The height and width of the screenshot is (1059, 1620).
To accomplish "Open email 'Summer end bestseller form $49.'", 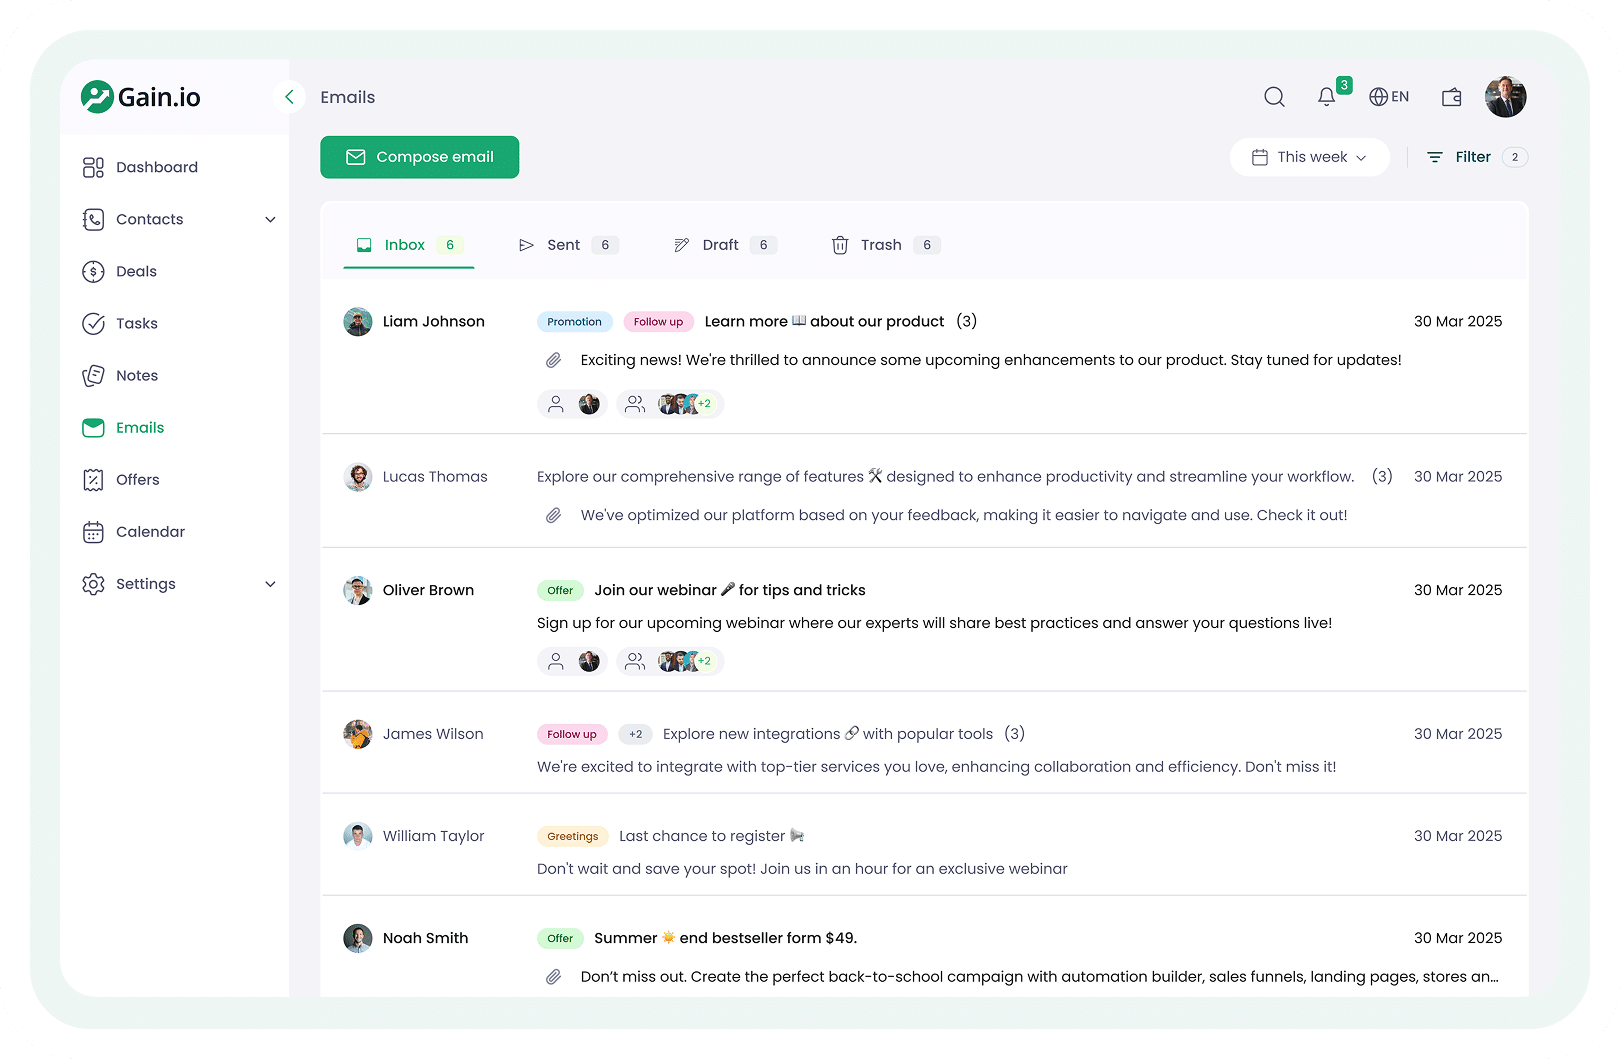I will (x=725, y=938).
